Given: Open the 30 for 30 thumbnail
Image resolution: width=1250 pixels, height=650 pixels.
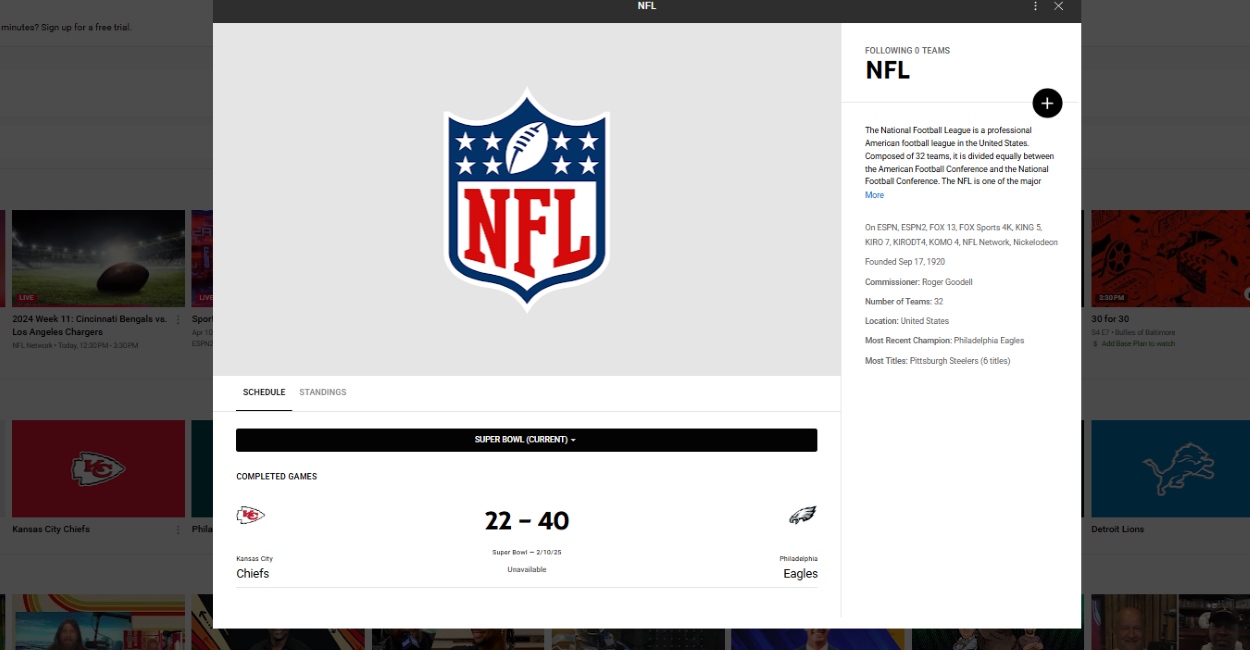Looking at the screenshot, I should 1167,258.
